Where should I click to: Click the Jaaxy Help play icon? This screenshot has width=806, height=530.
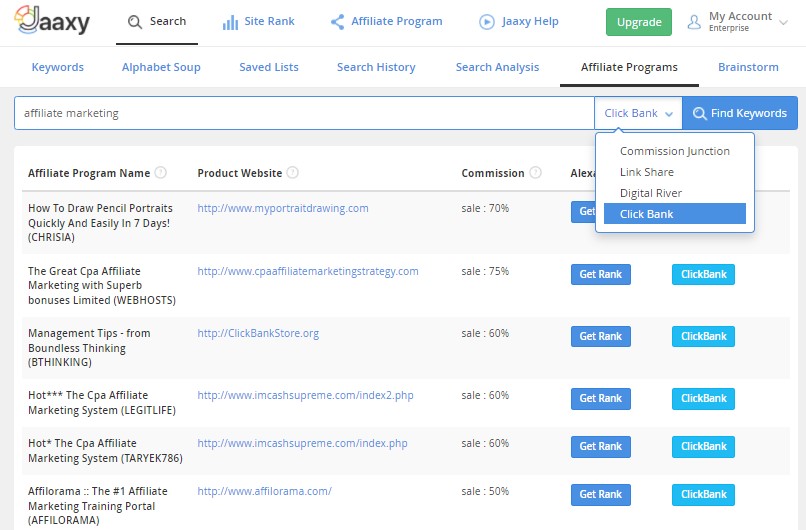[x=486, y=22]
